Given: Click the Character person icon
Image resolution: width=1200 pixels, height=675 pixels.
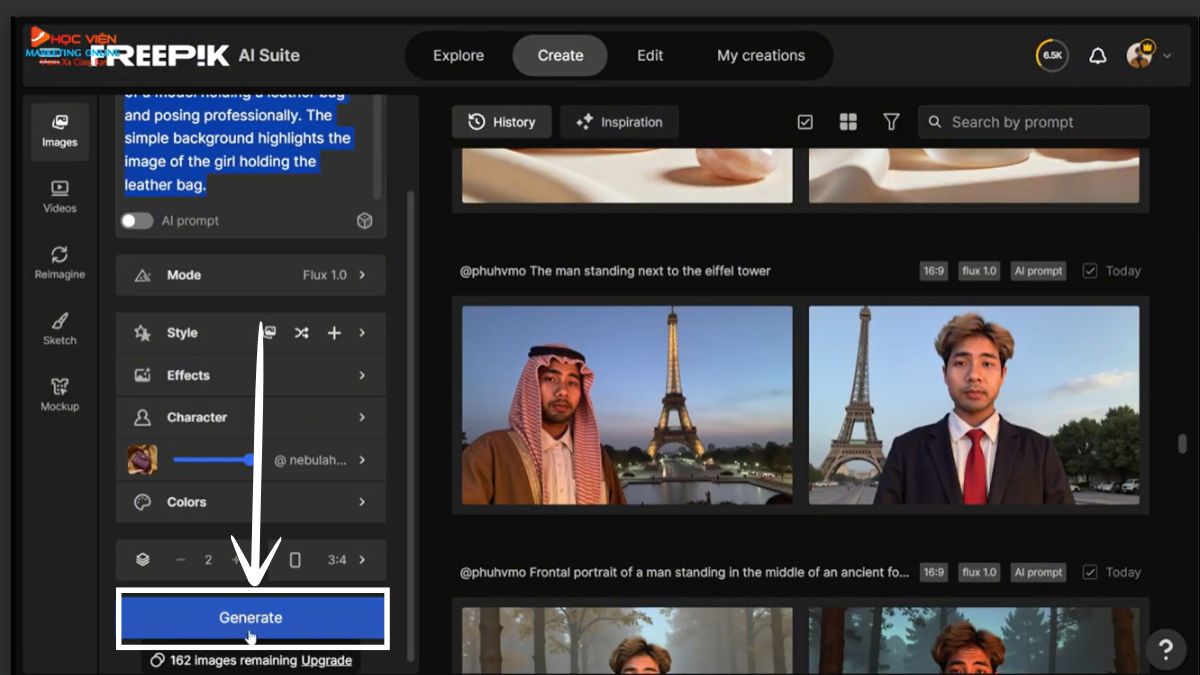Looking at the screenshot, I should pos(143,417).
